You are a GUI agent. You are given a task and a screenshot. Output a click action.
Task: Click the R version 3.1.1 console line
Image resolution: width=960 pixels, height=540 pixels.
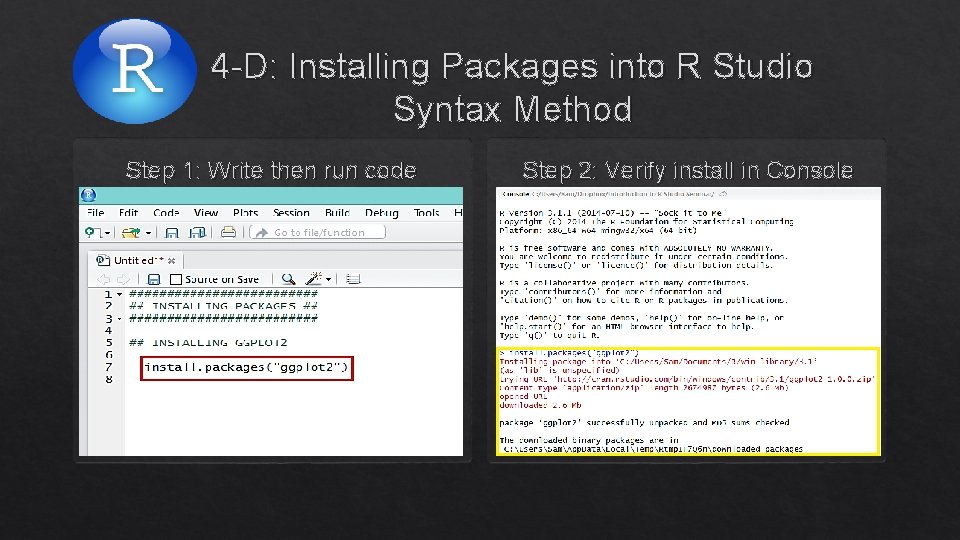(611, 213)
